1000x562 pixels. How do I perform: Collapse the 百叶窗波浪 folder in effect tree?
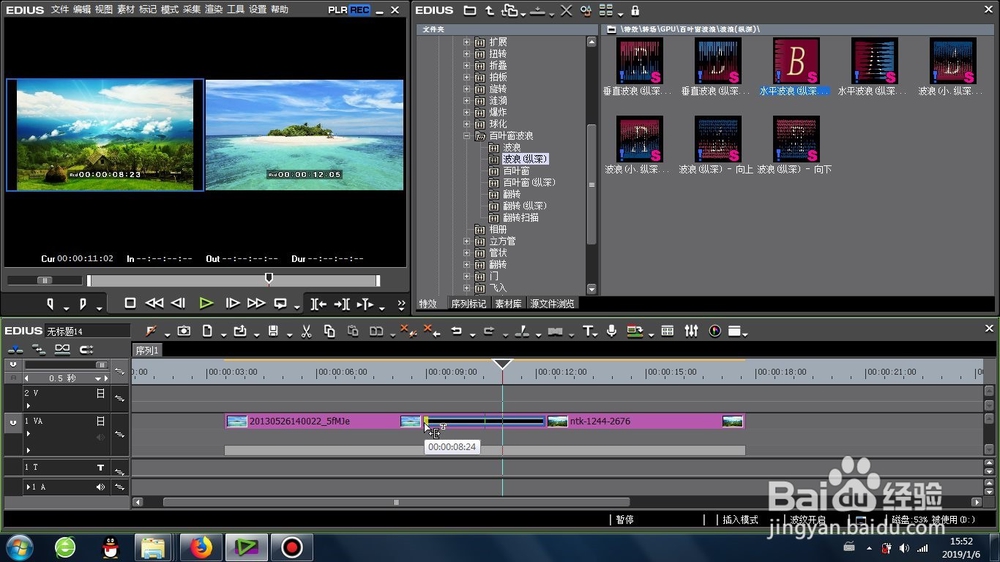click(x=466, y=136)
